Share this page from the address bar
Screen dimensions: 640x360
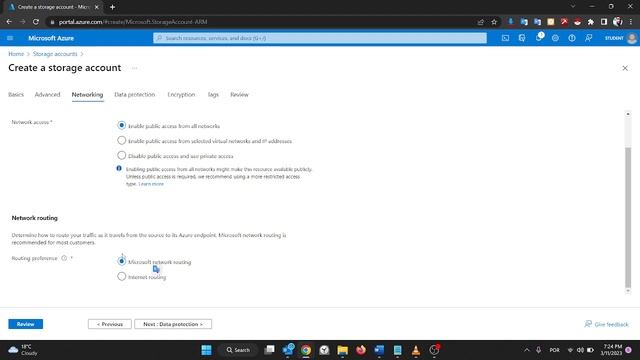pyautogui.click(x=481, y=22)
